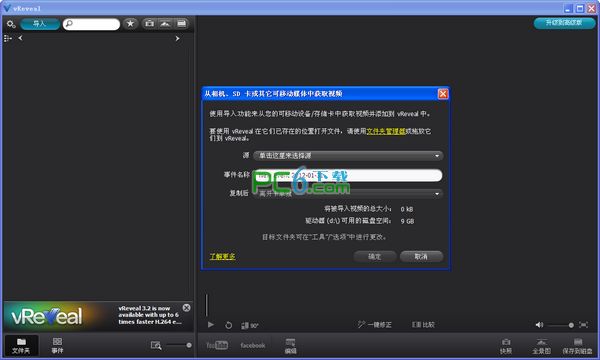Screen dimensions: 600x360
Task: Toggle the 比较 compare view
Action: [x=423, y=324]
